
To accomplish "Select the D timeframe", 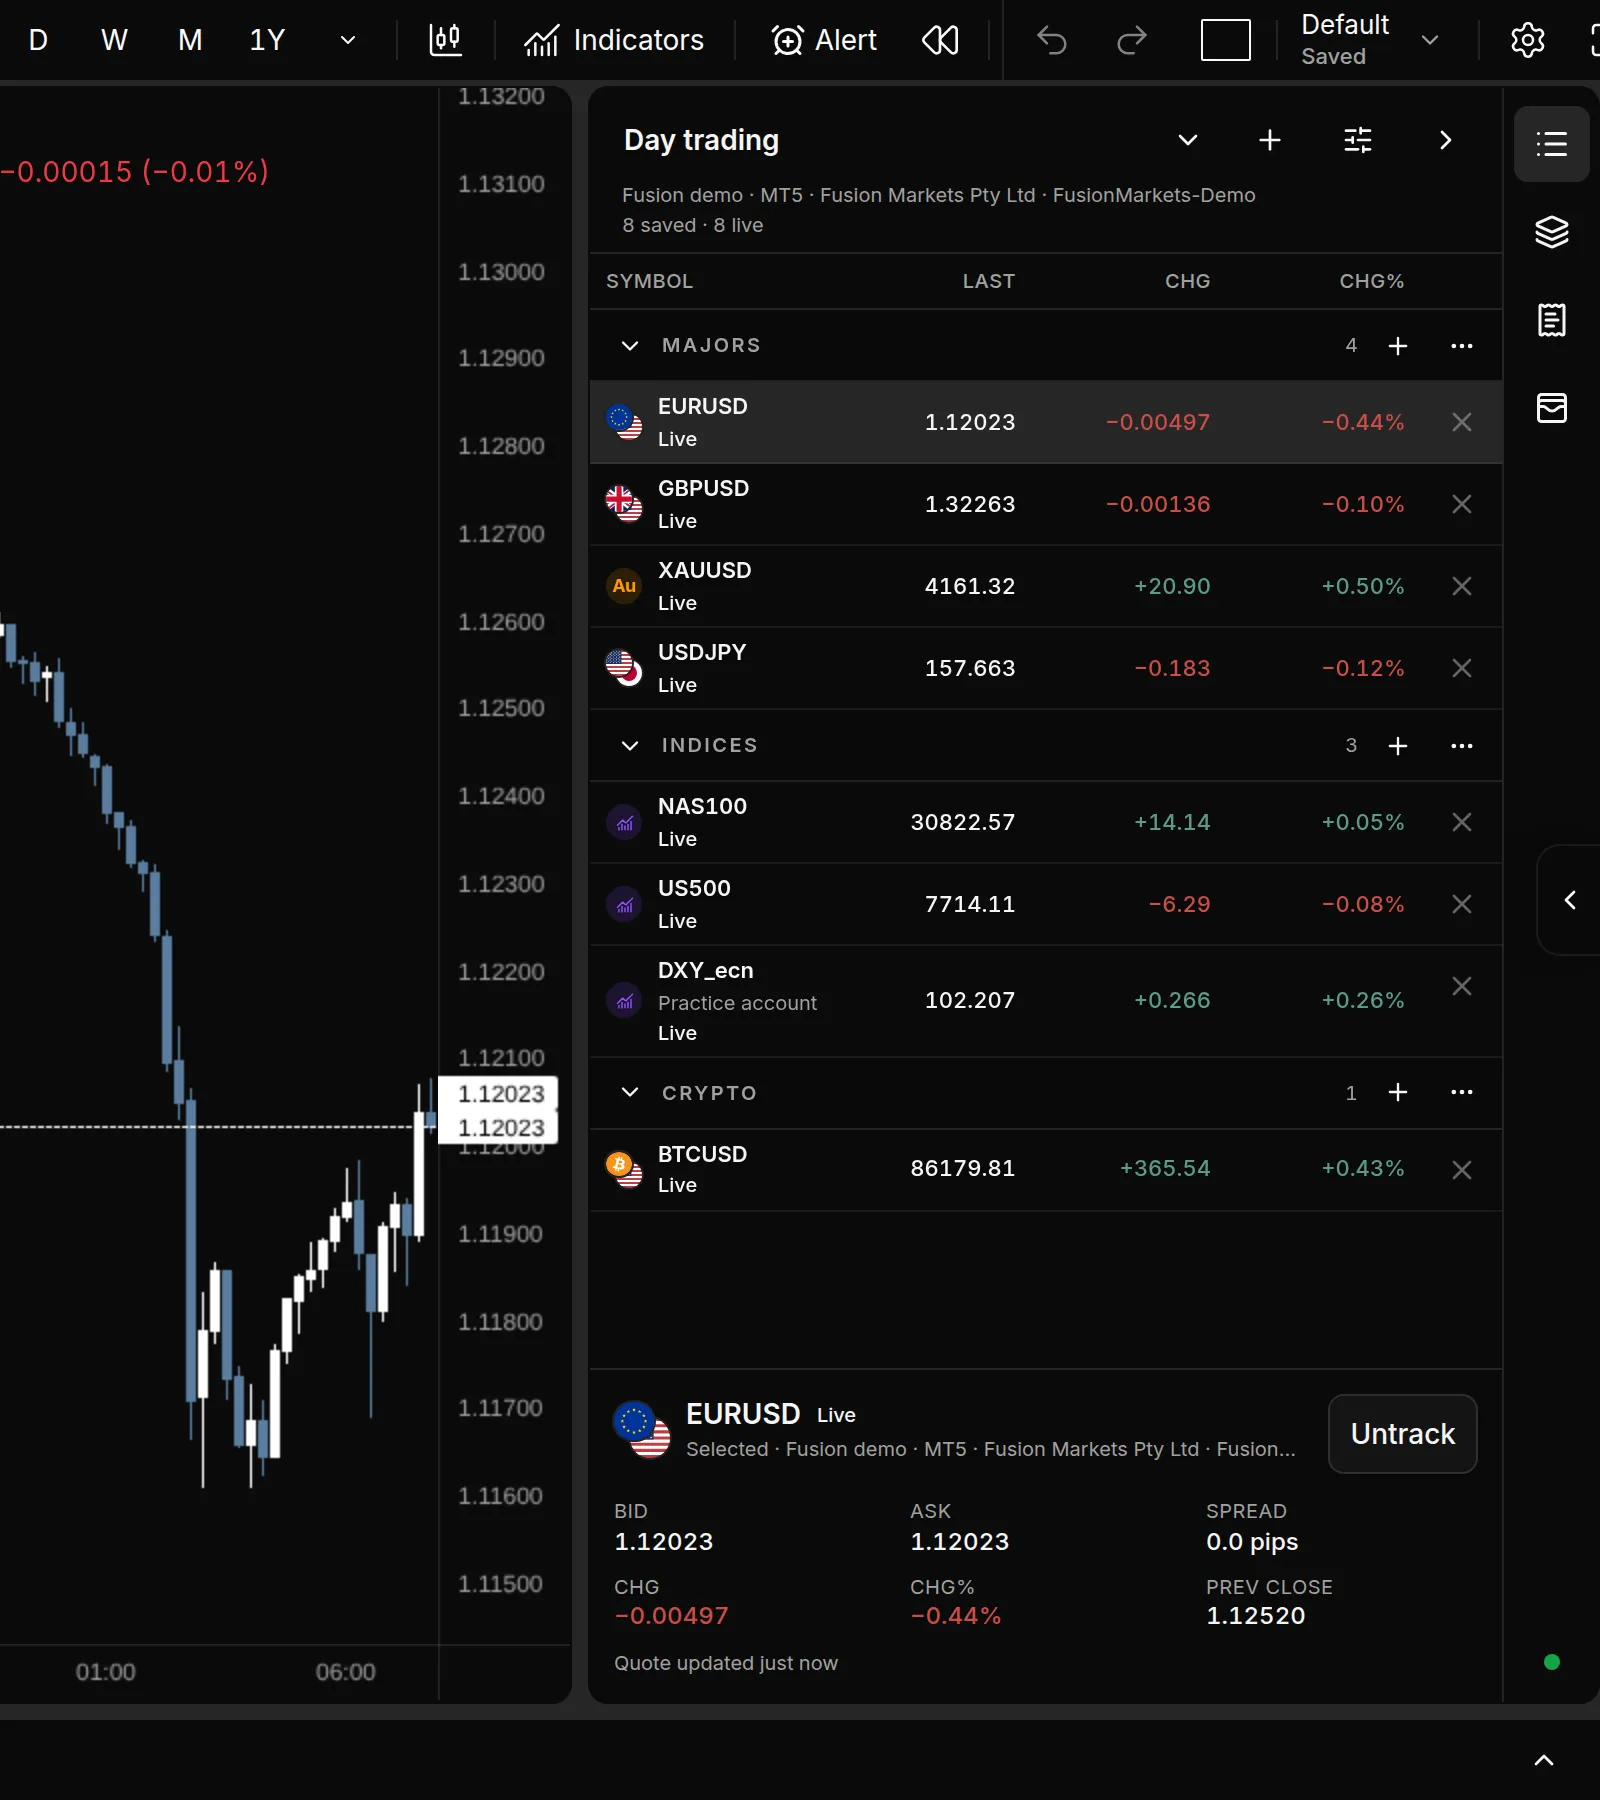I will pos(38,40).
